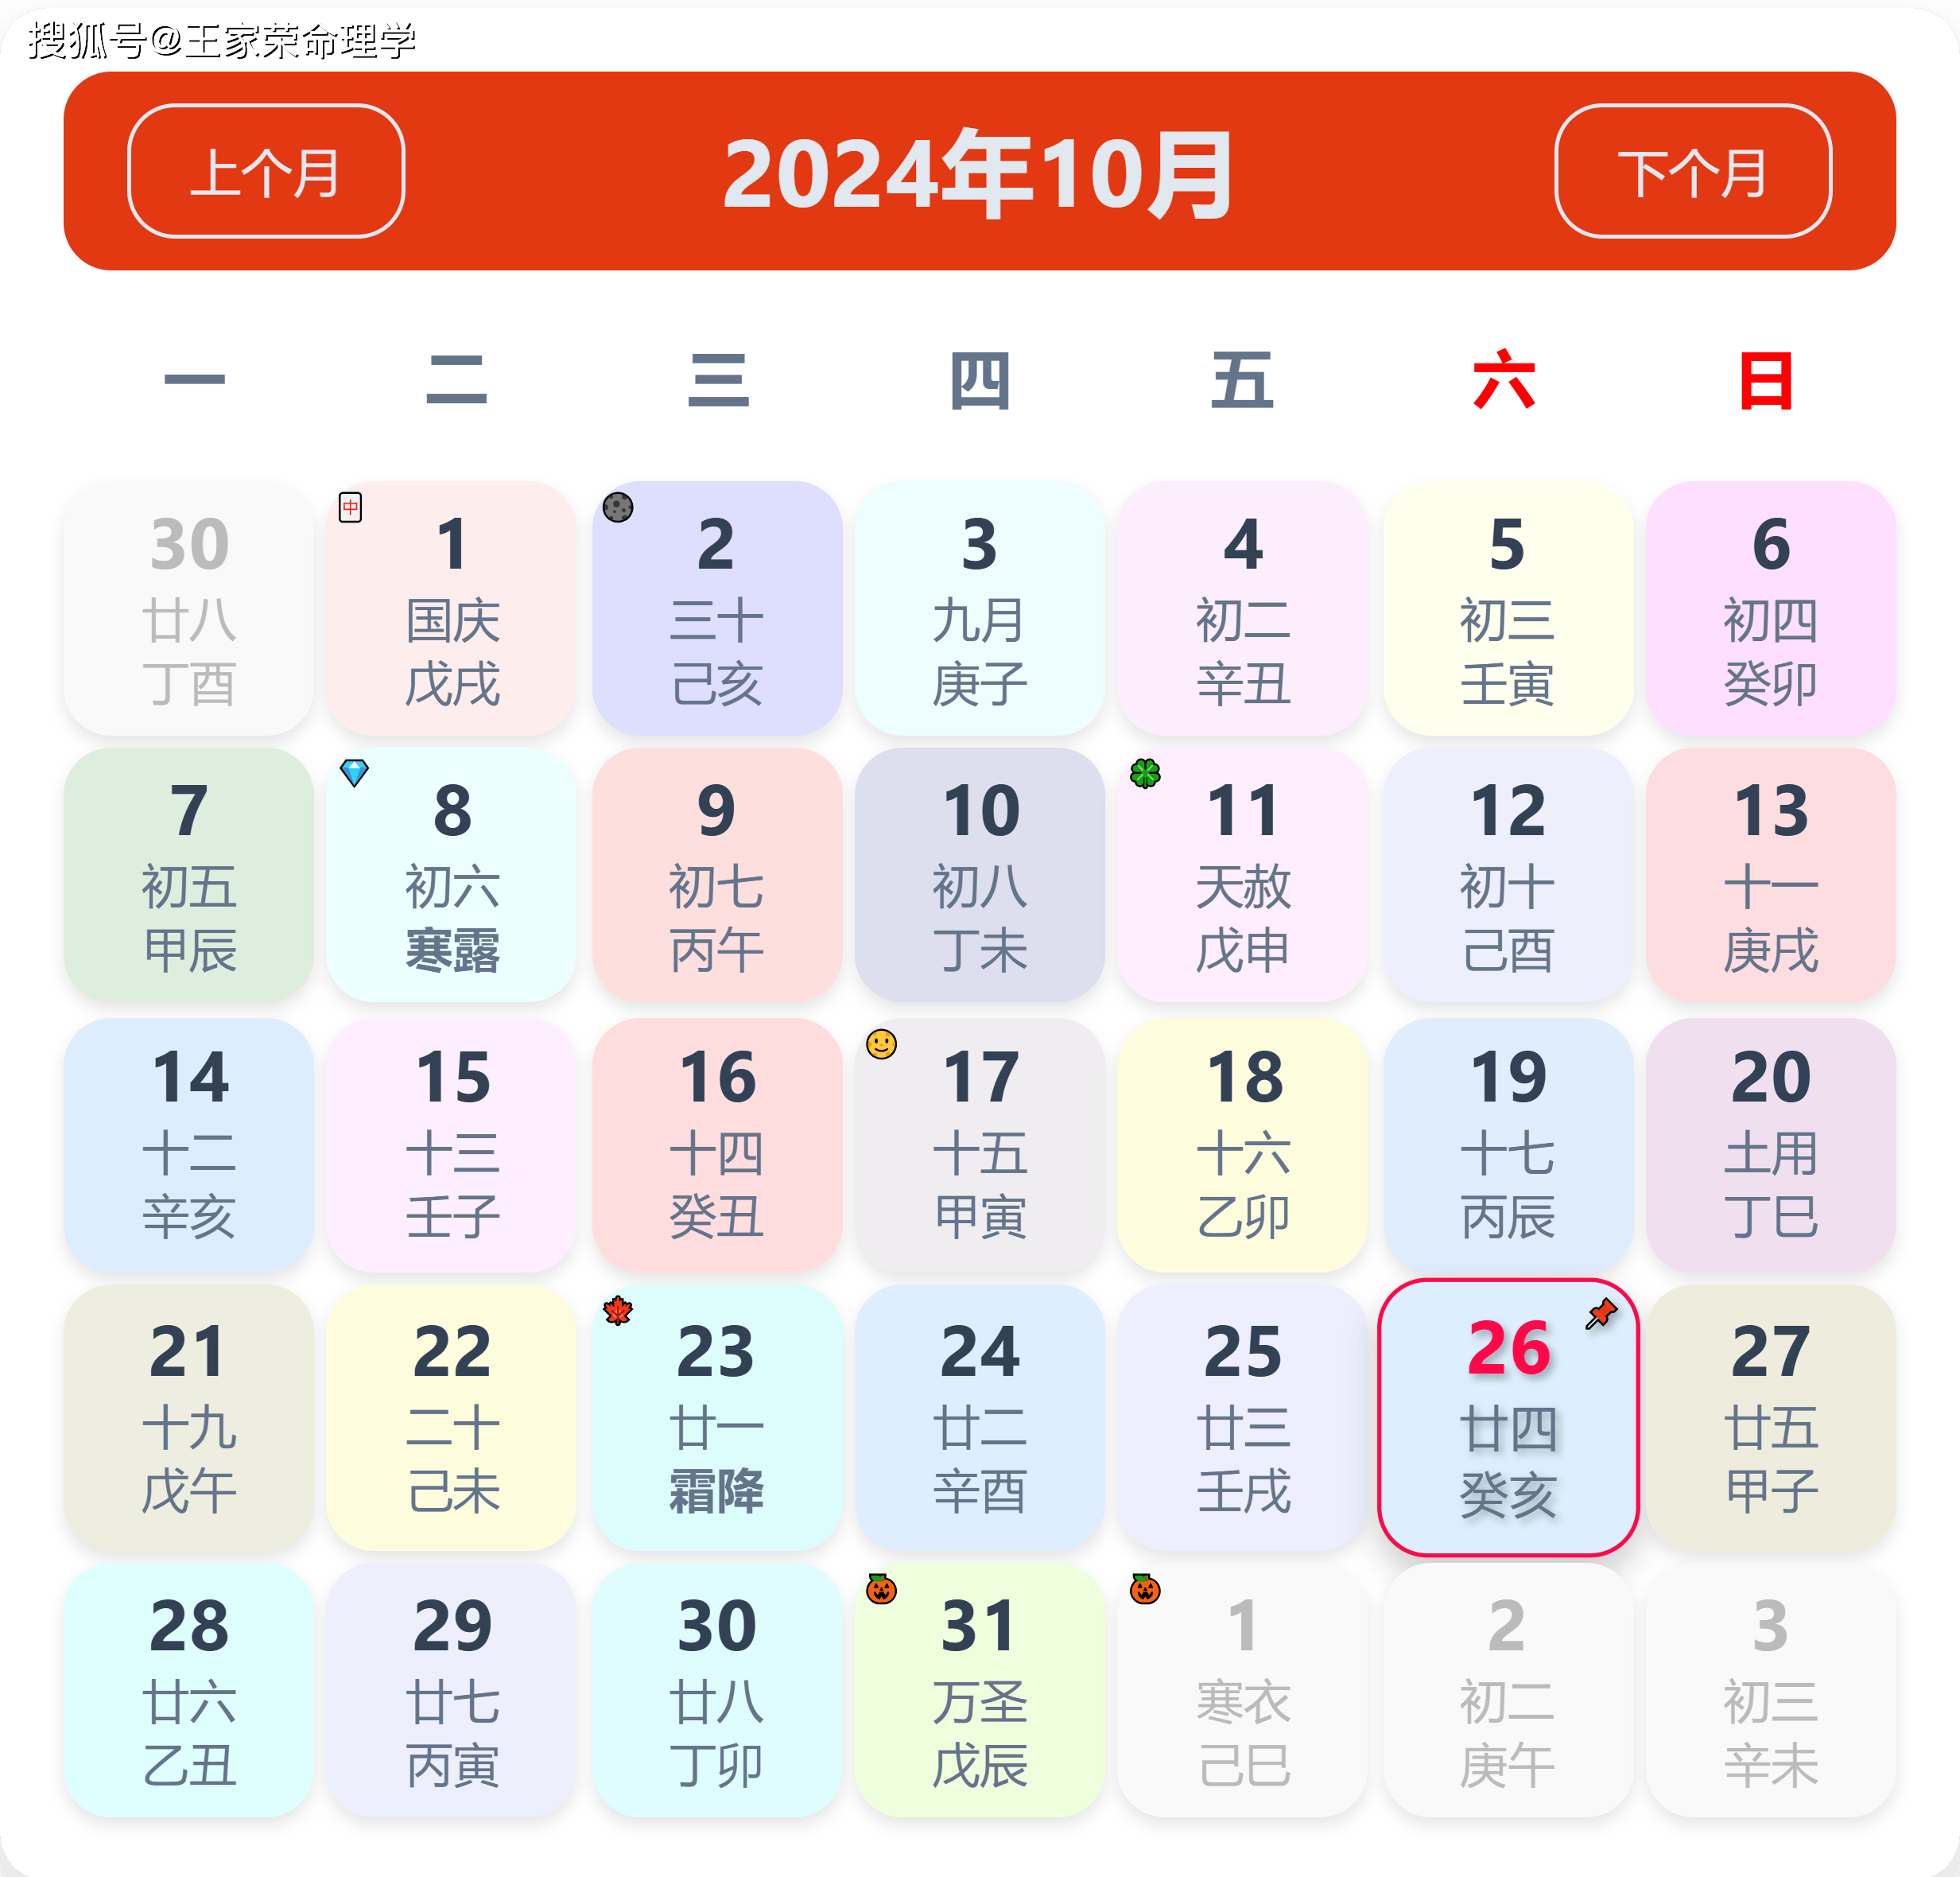Select the date 11 天赦 戊申

coord(1242,875)
